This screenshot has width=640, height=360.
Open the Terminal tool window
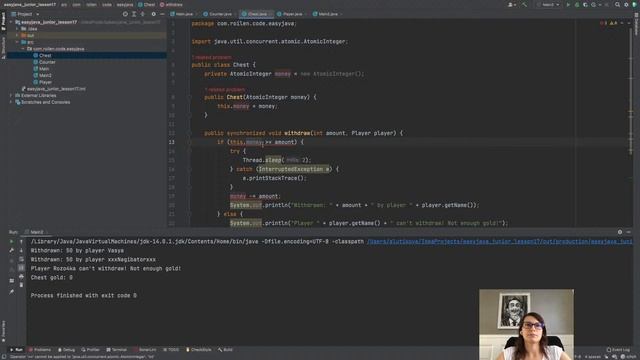click(x=117, y=350)
